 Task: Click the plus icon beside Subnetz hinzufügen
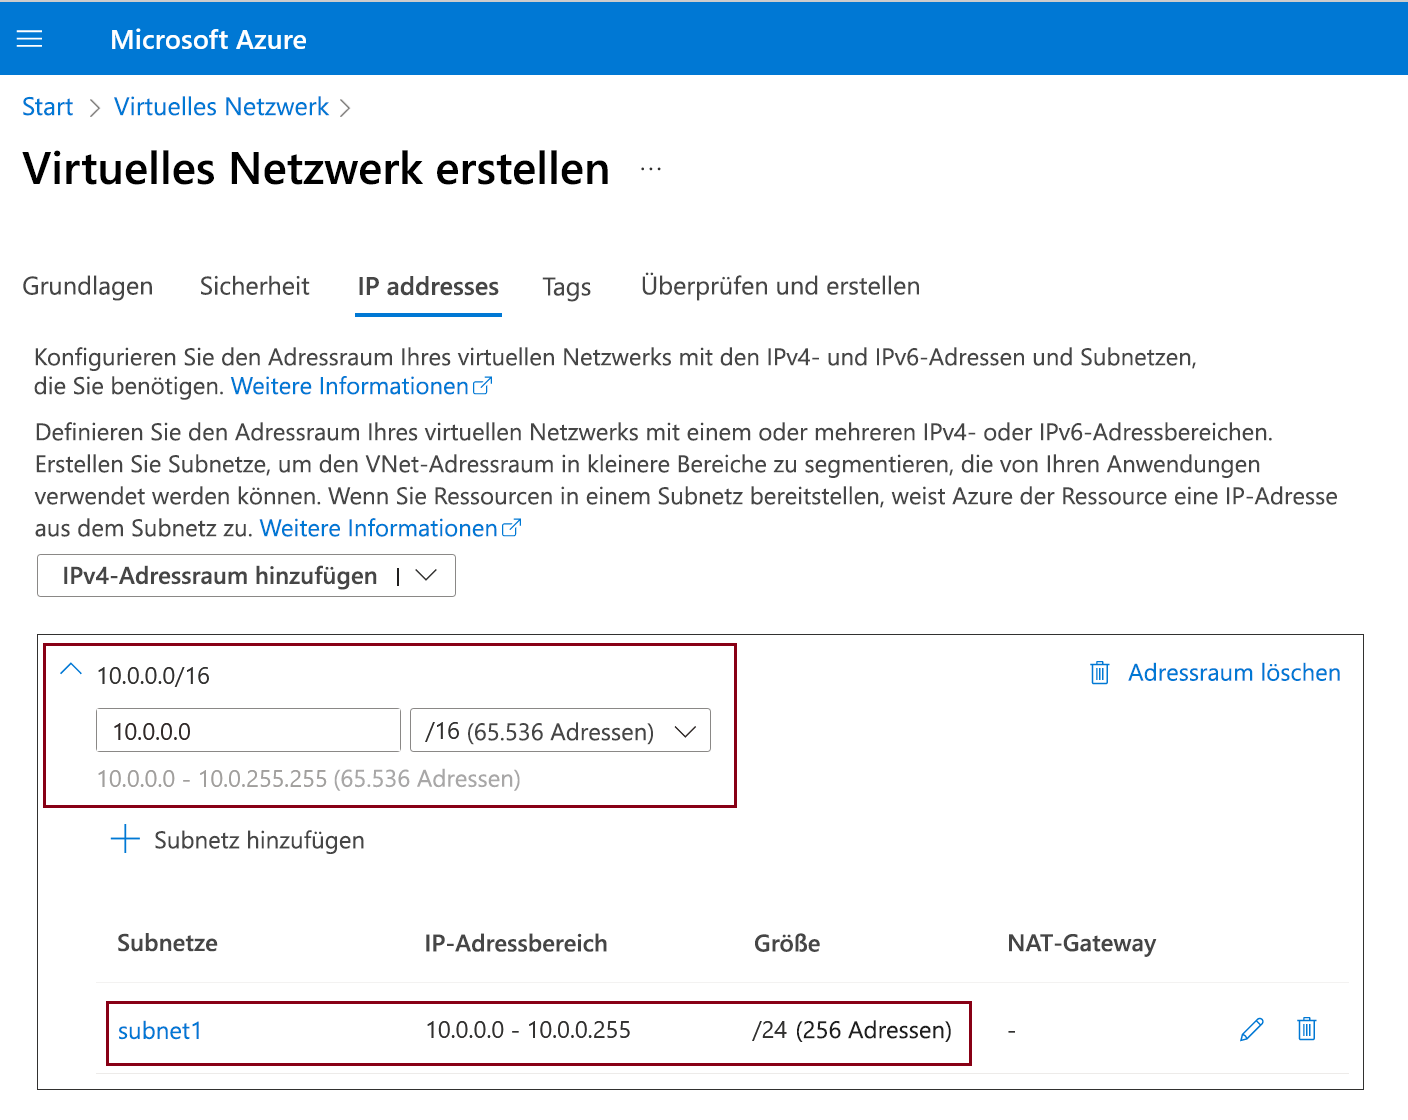point(124,839)
